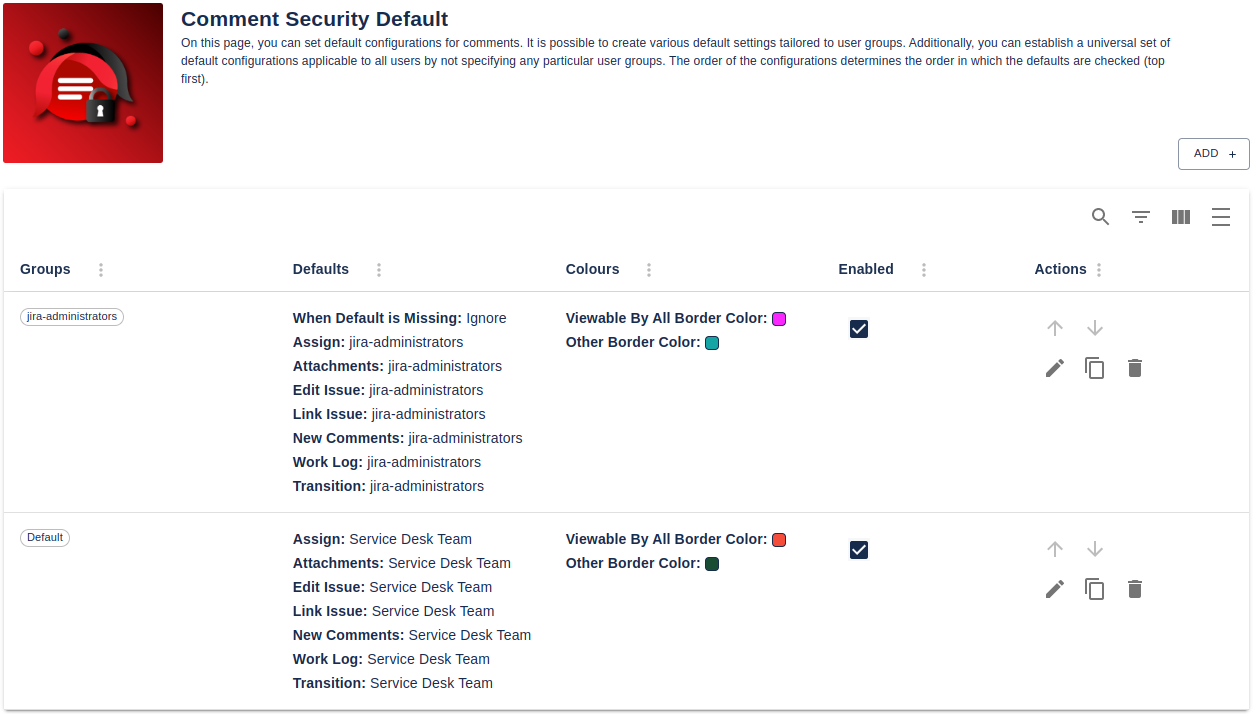Uncheck Enabled for the Default configuration

858,549
